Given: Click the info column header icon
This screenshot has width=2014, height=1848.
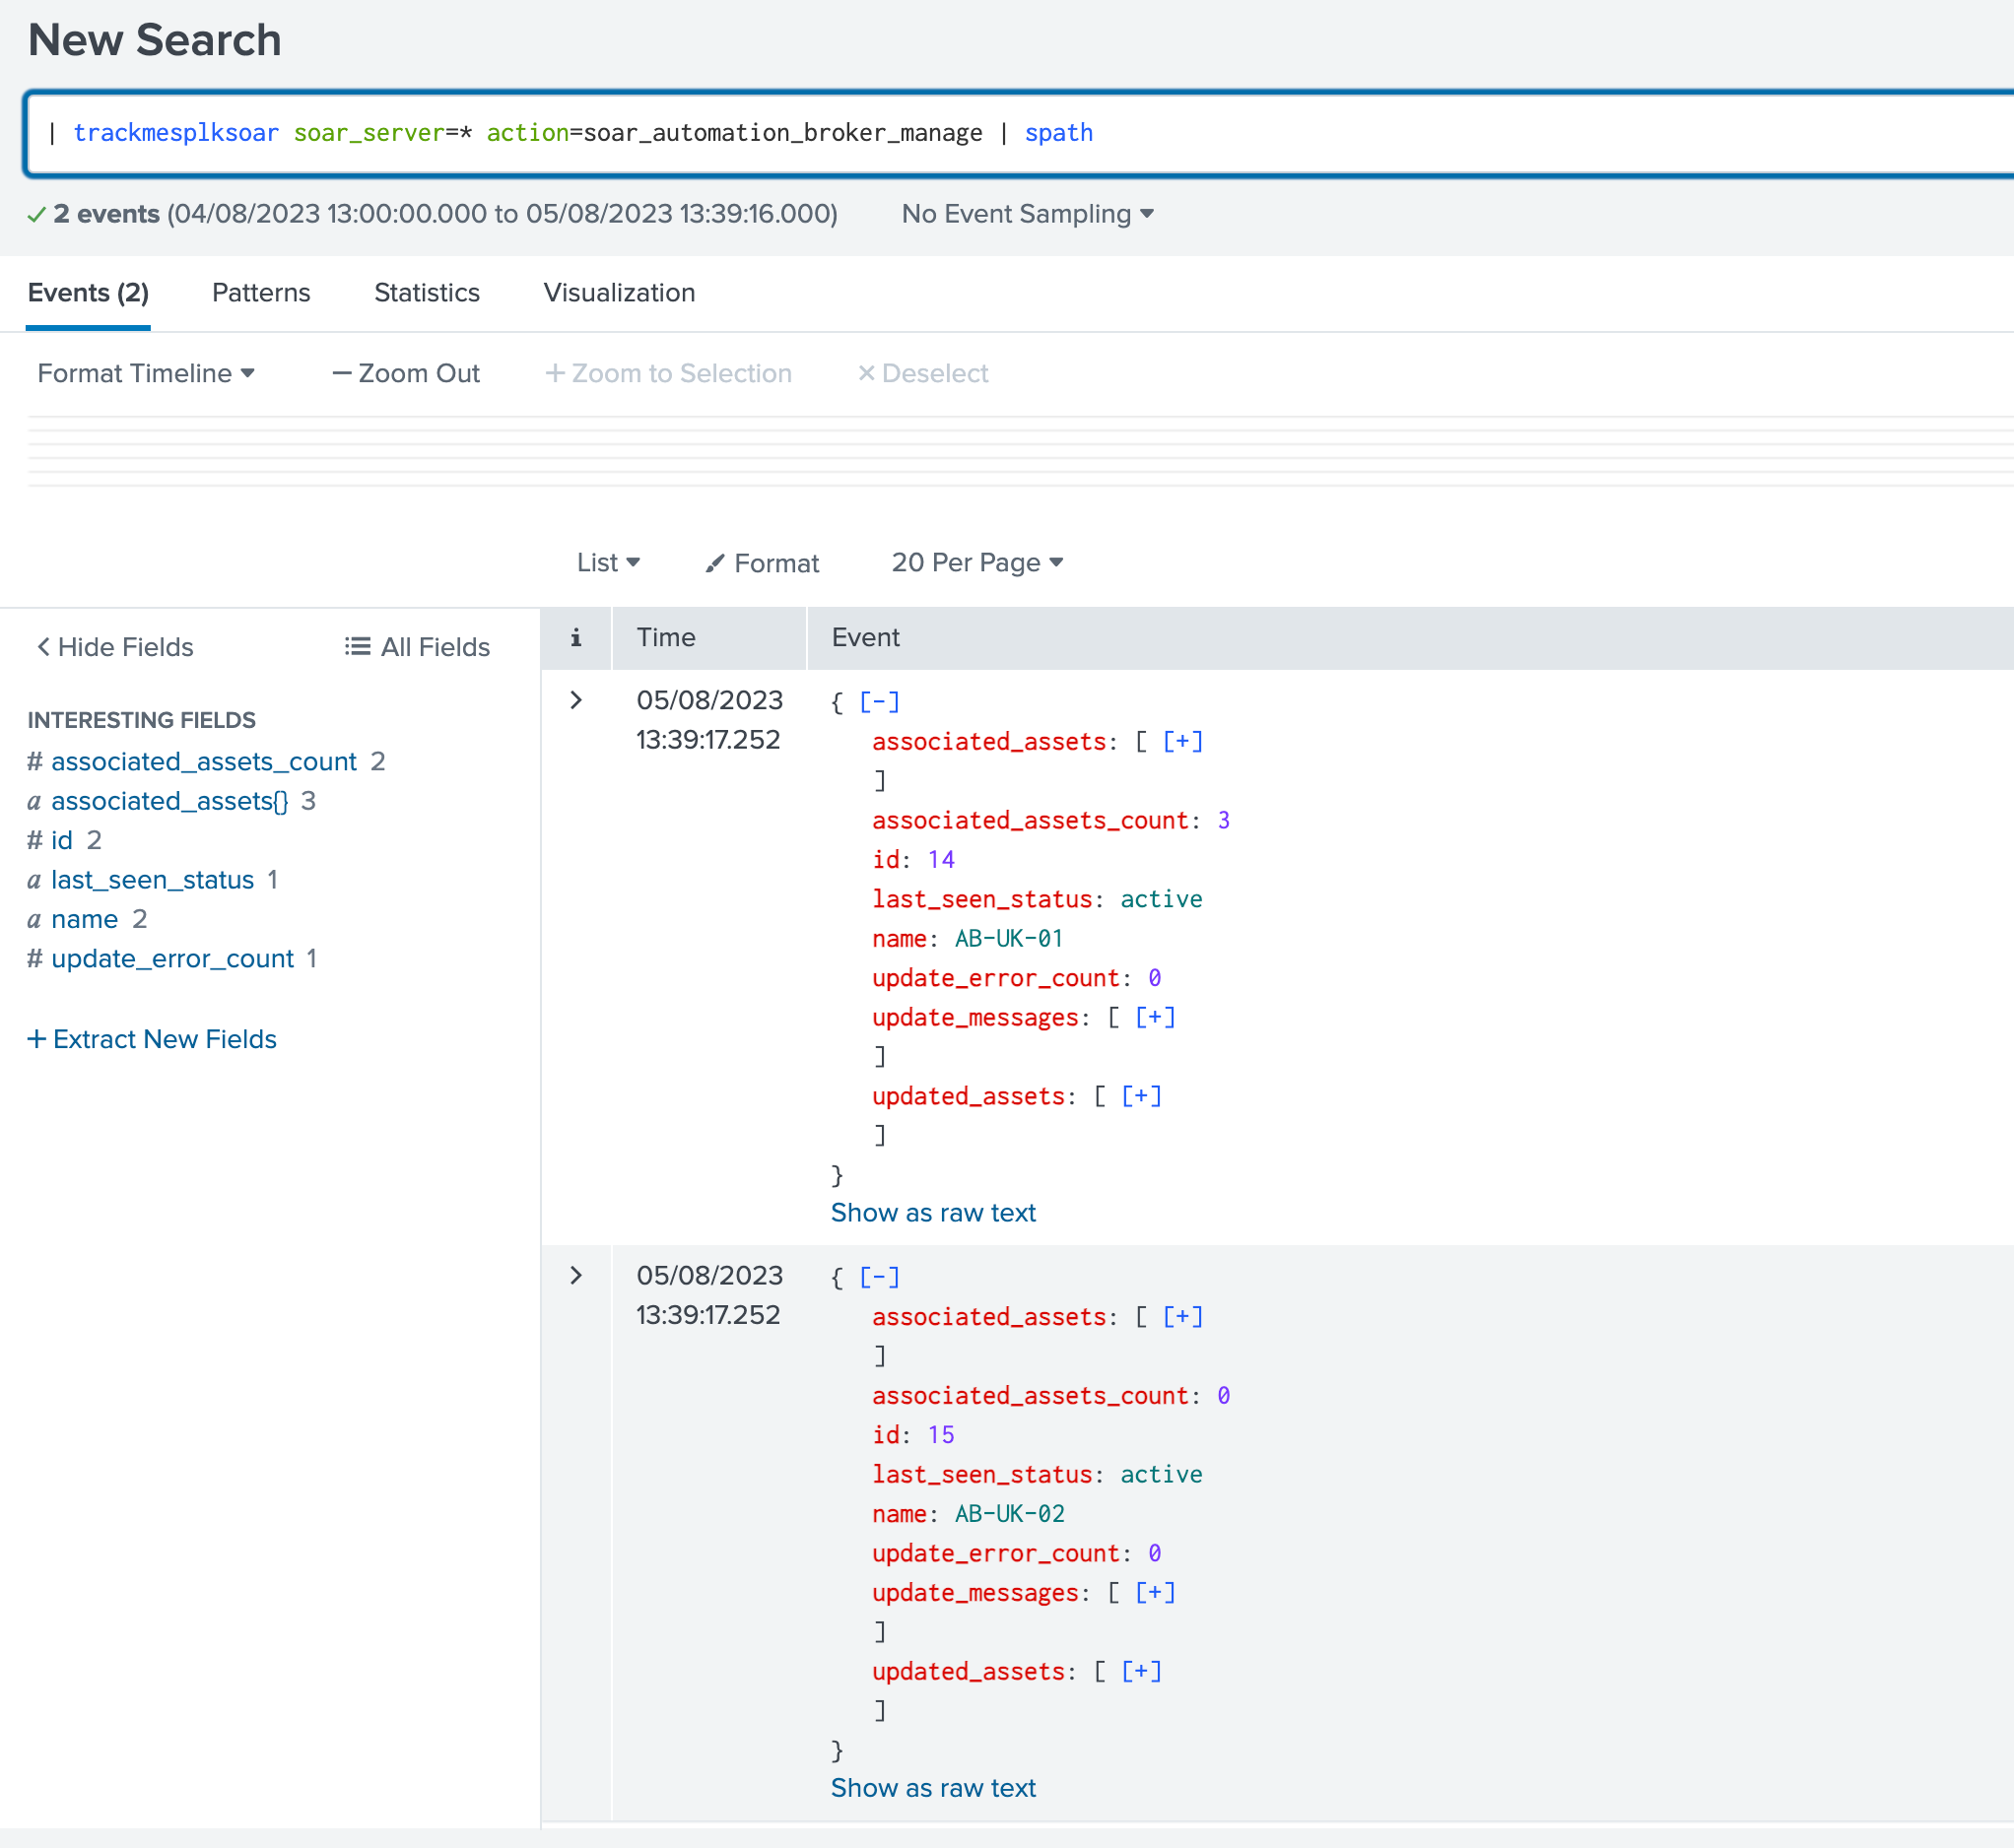Looking at the screenshot, I should (576, 638).
